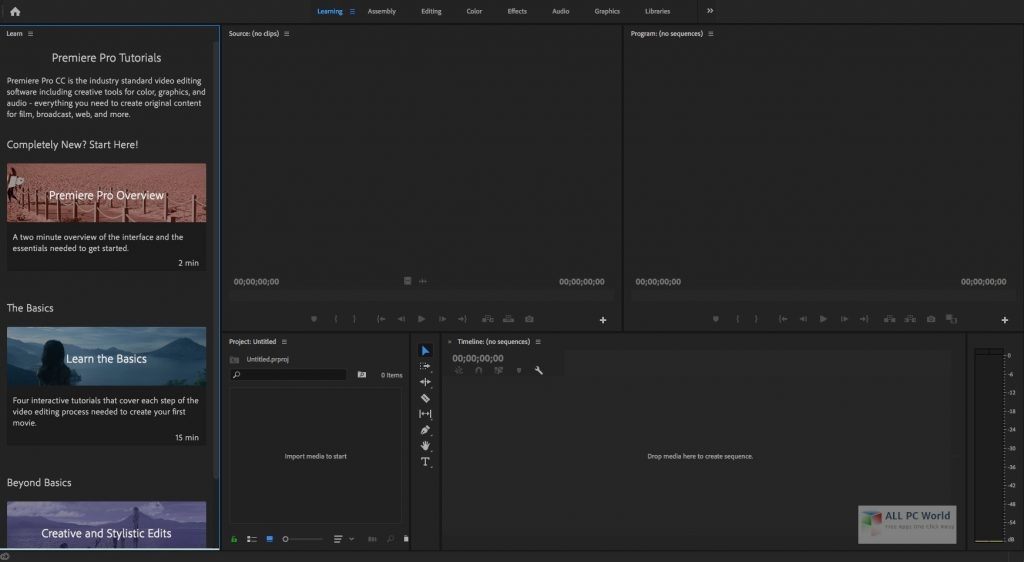Switch Project panel to List View
This screenshot has width=1024, height=562.
(251, 539)
